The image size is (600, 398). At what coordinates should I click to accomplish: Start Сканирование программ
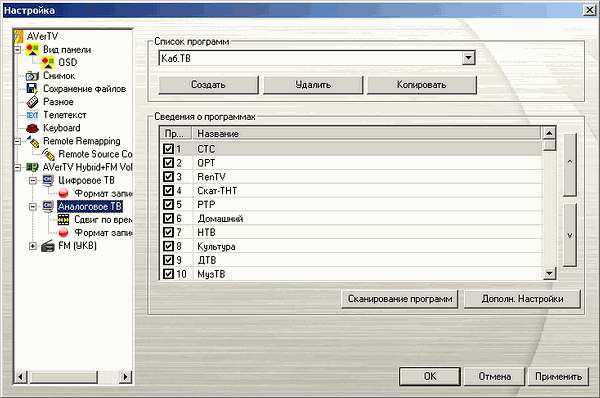[x=399, y=299]
